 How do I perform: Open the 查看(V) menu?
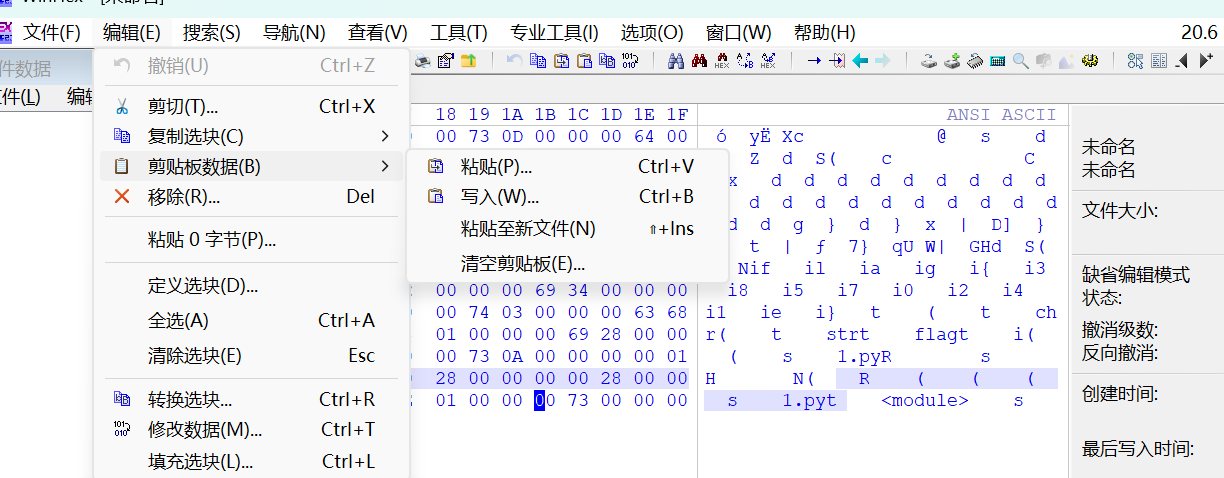click(x=378, y=32)
